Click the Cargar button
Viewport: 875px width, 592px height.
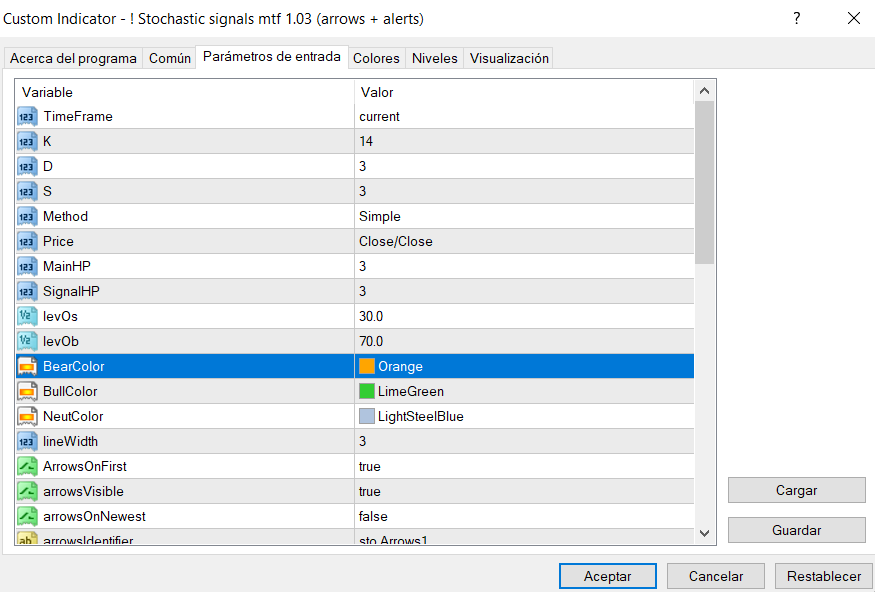coord(796,490)
